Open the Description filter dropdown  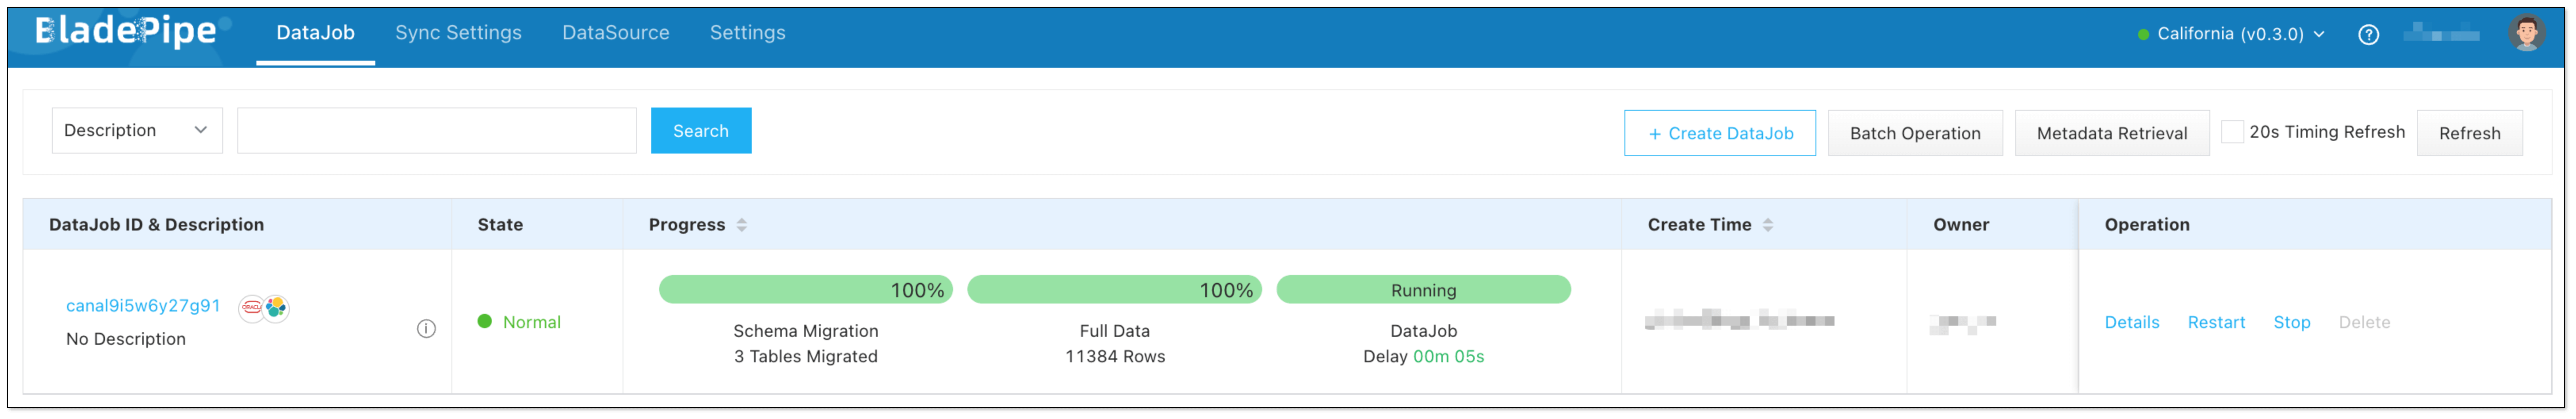tap(137, 131)
